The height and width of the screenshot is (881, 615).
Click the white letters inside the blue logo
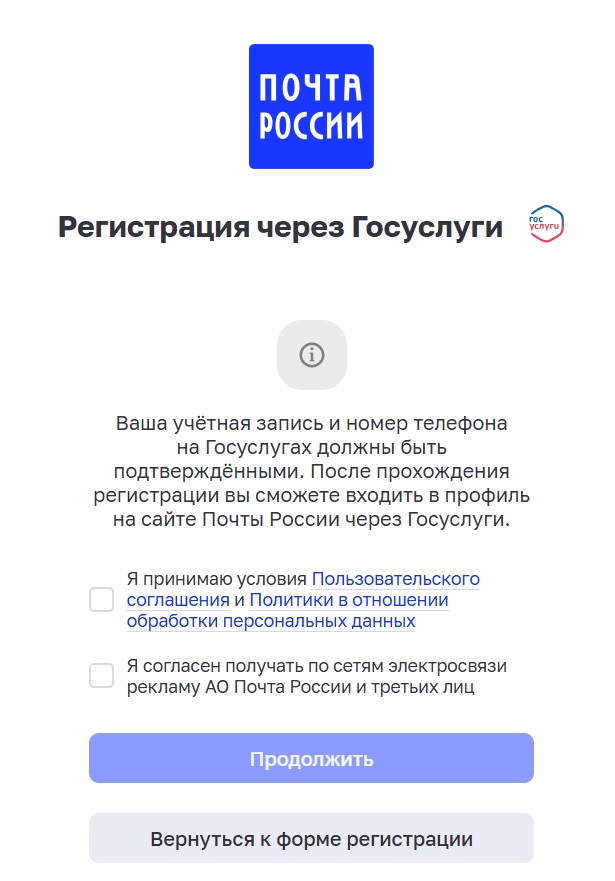click(x=312, y=105)
